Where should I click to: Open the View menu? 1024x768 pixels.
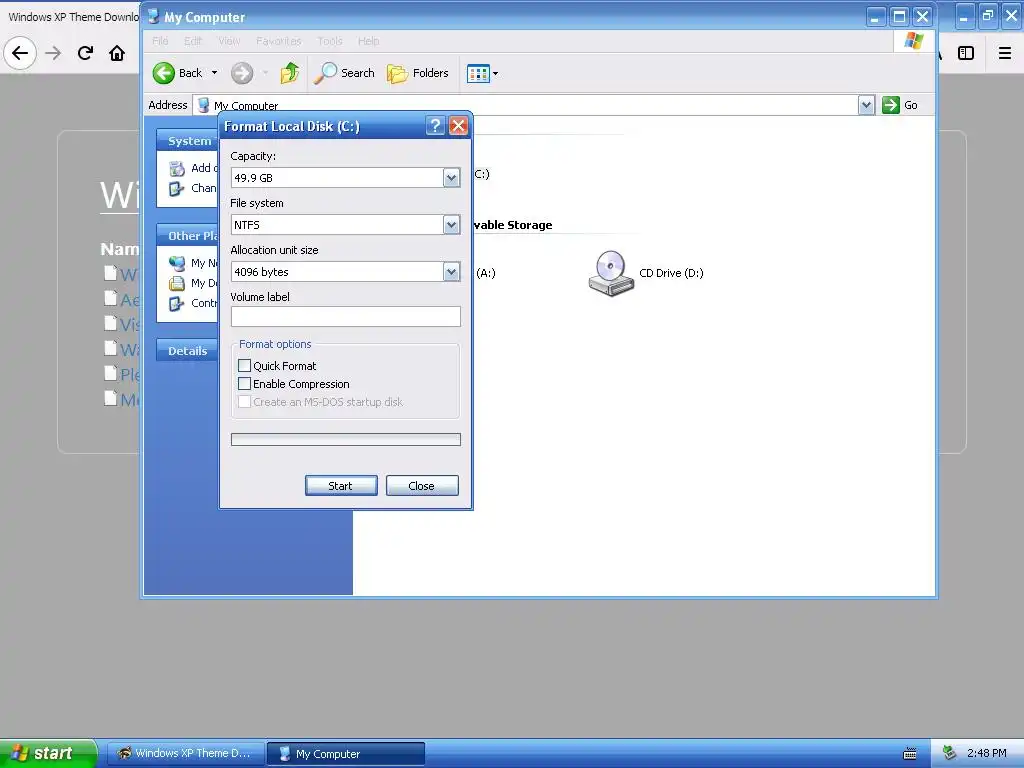click(229, 41)
